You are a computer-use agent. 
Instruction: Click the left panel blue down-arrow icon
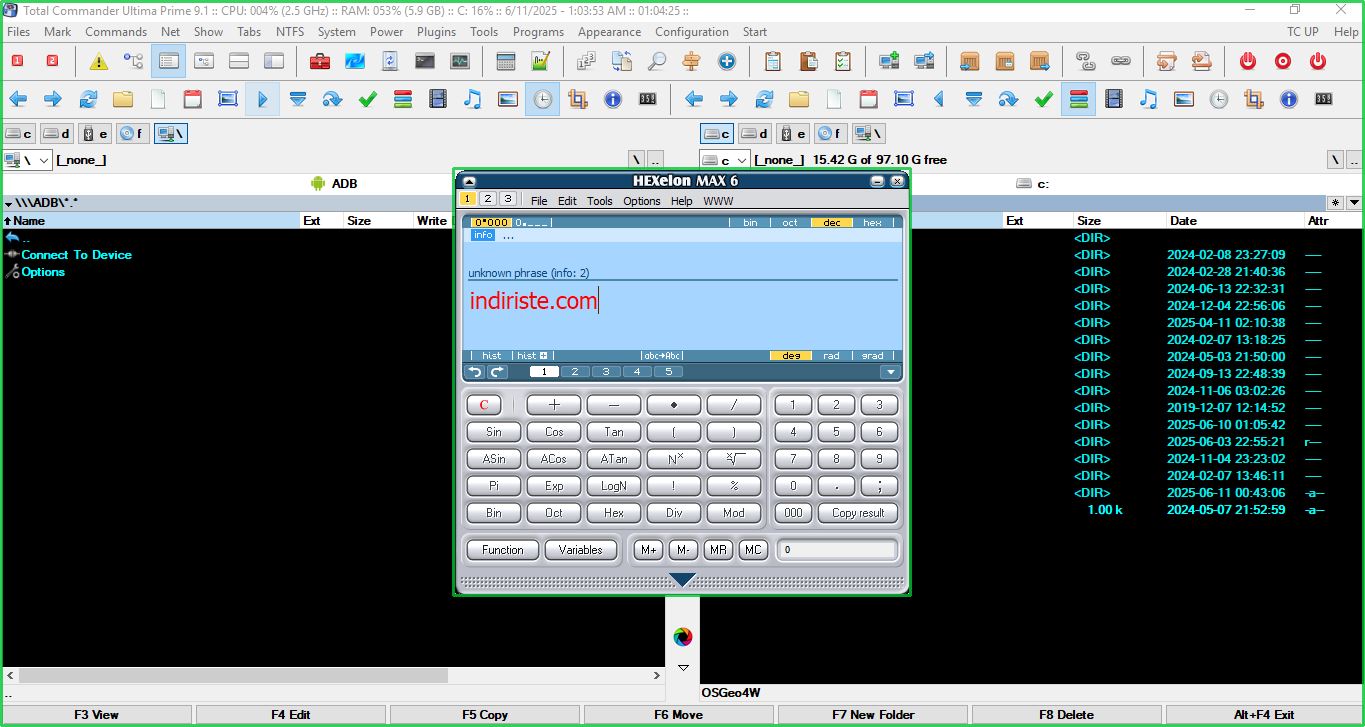298,99
